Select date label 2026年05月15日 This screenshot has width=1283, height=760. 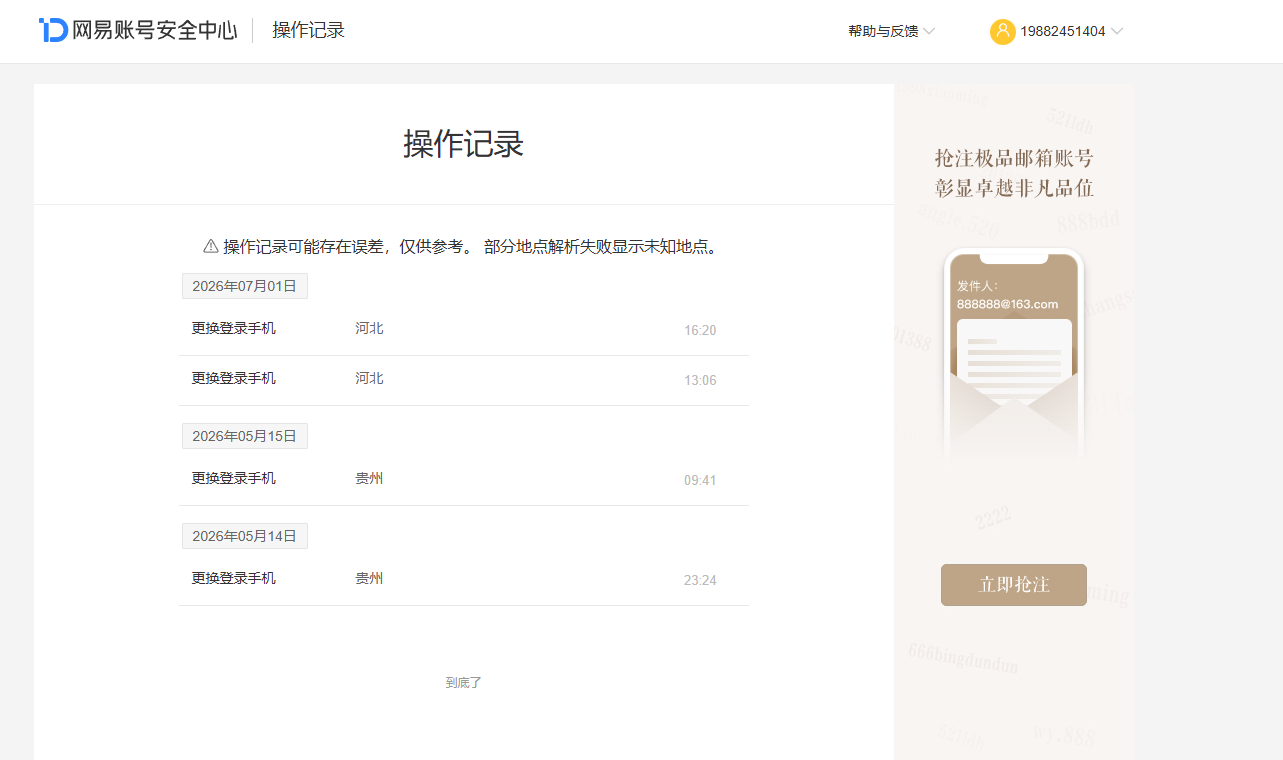(244, 436)
